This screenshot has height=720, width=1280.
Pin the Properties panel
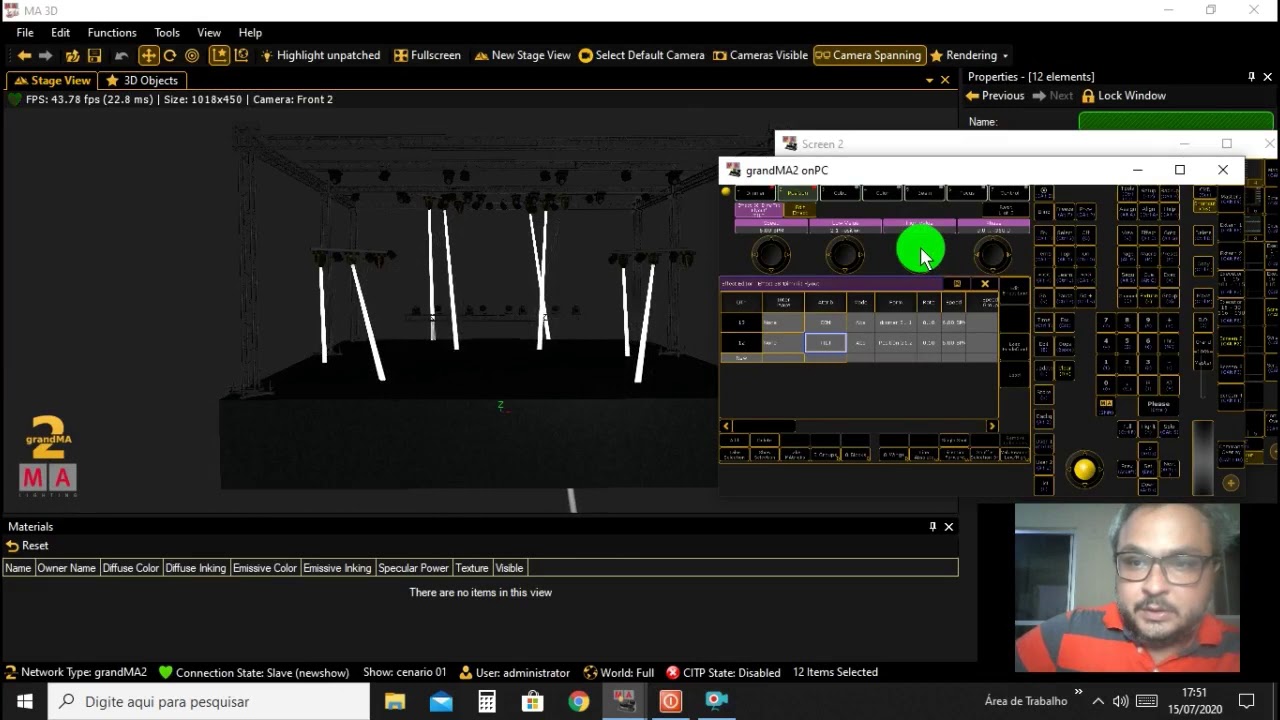(x=1251, y=77)
